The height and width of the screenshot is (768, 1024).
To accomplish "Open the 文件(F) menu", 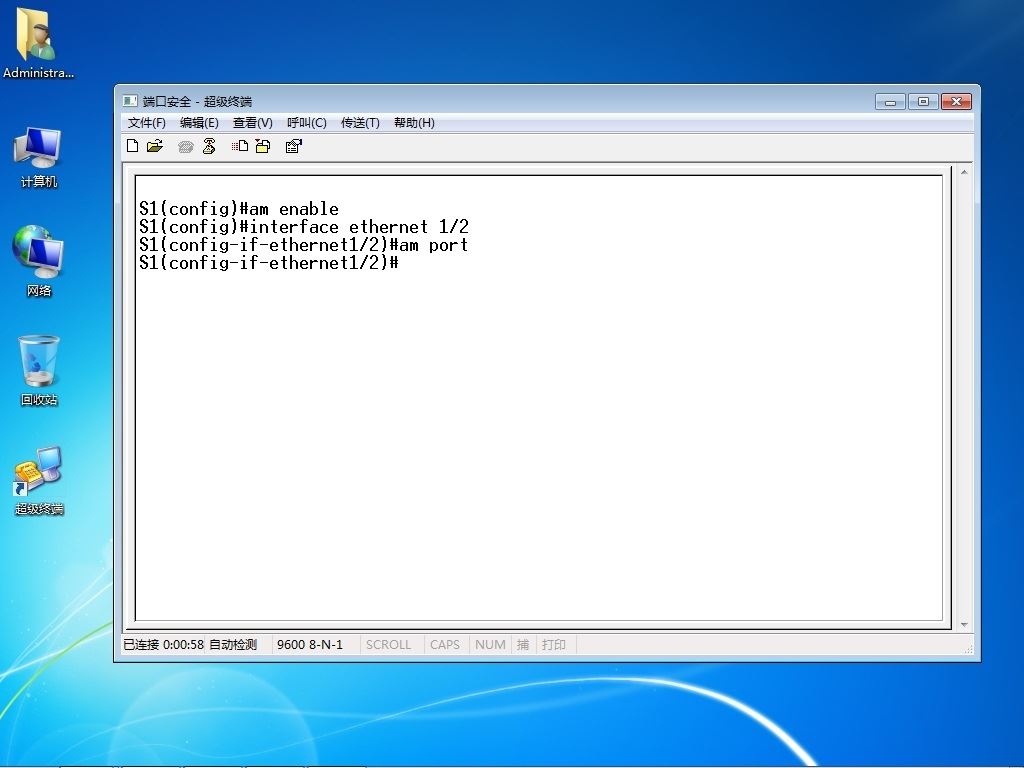I will pyautogui.click(x=147, y=123).
